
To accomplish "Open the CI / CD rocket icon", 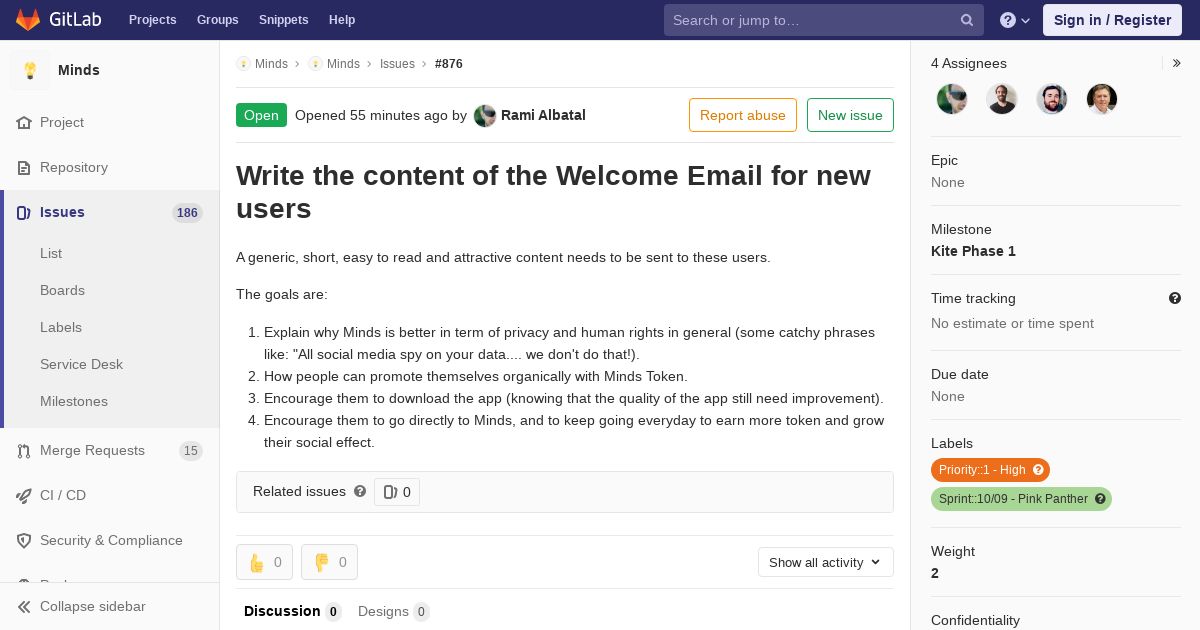I will tap(24, 496).
